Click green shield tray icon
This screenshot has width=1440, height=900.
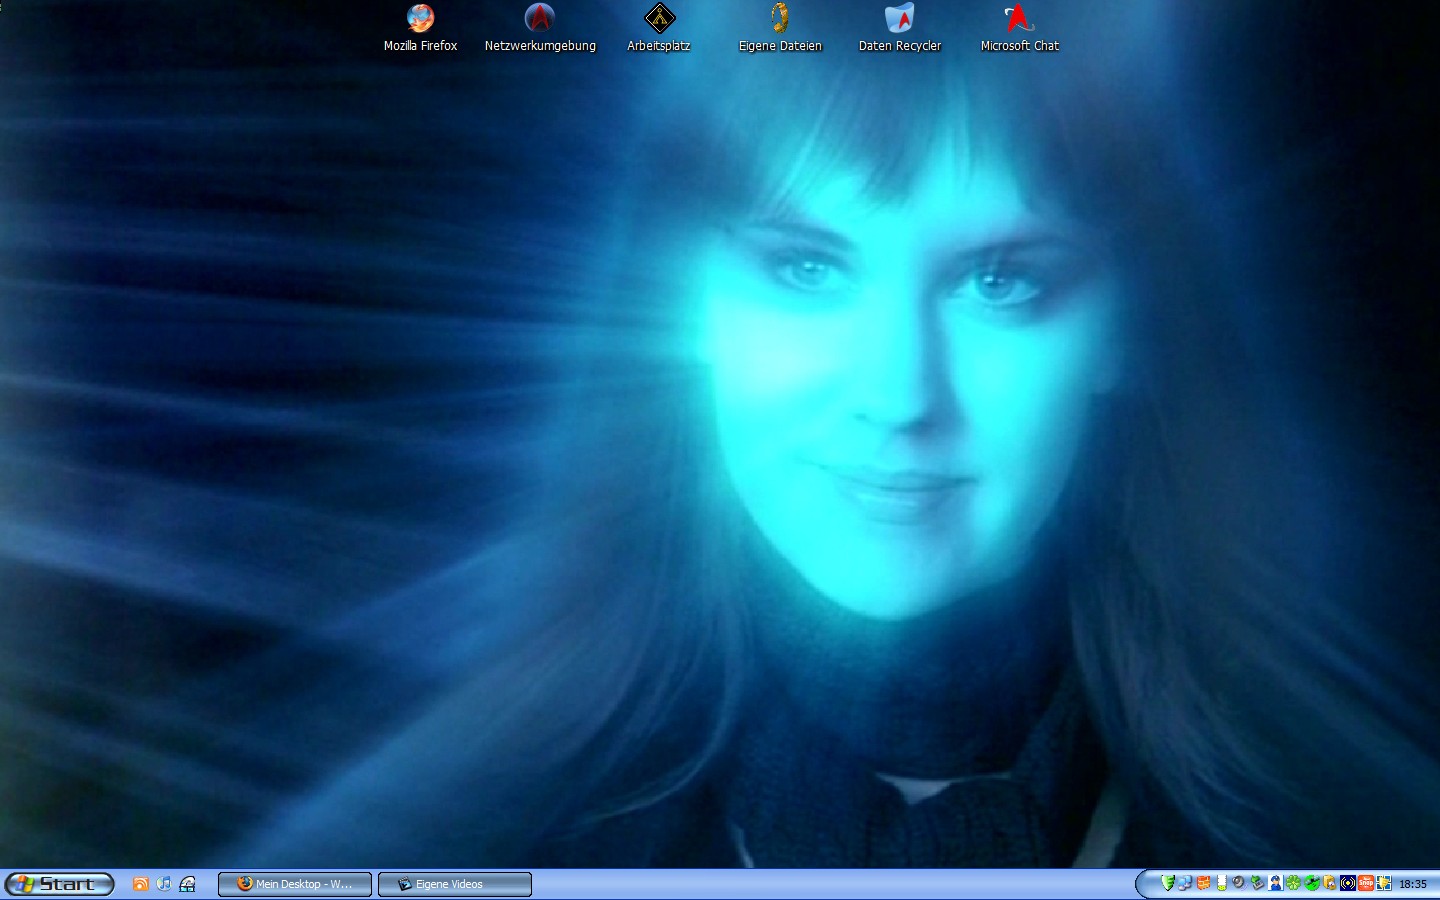coord(1167,883)
